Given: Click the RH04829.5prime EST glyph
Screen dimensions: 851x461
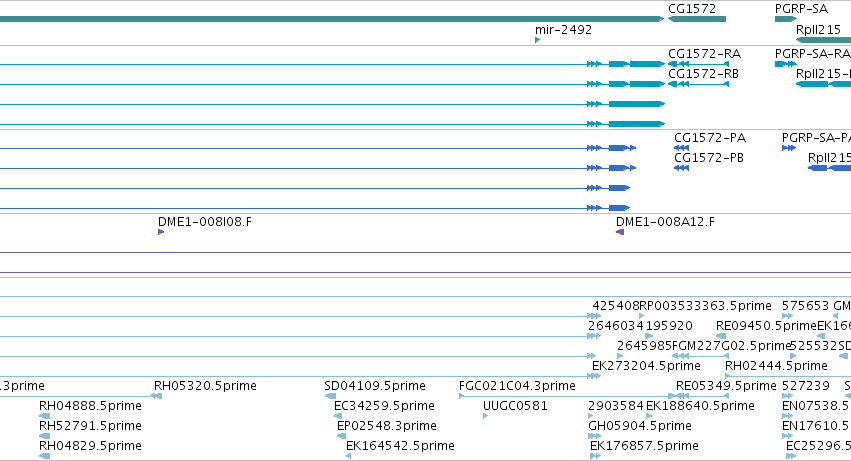Looking at the screenshot, I should click(x=45, y=456).
